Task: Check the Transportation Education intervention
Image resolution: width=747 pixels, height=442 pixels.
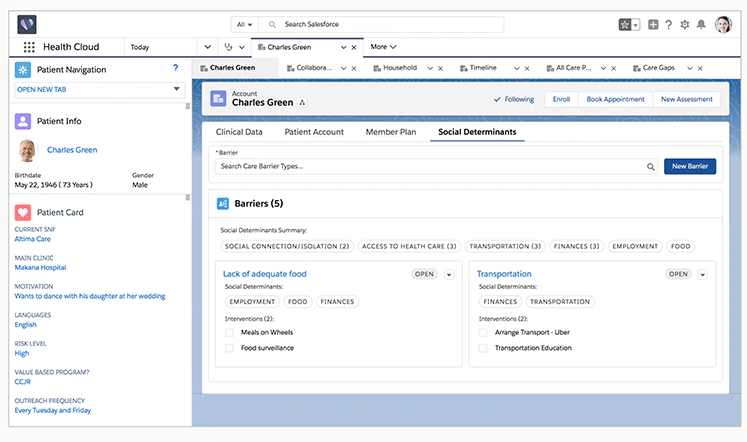Action: click(x=483, y=348)
